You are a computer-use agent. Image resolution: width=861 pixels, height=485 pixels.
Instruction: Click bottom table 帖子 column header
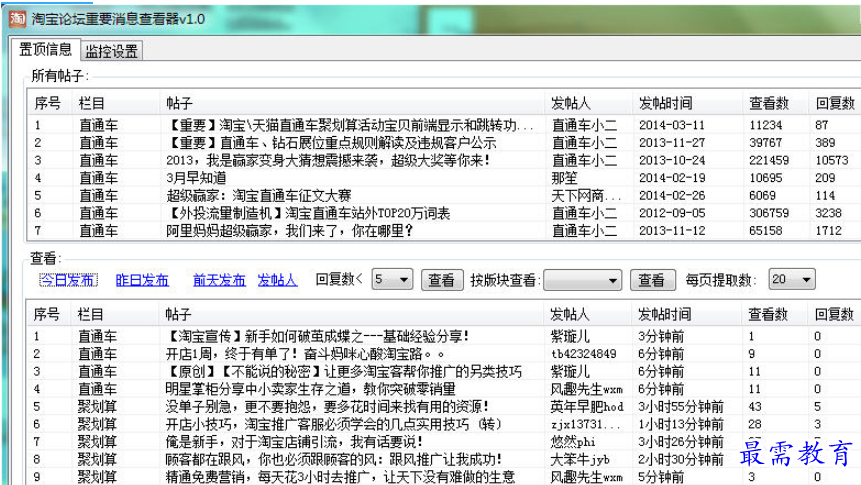tap(178, 314)
